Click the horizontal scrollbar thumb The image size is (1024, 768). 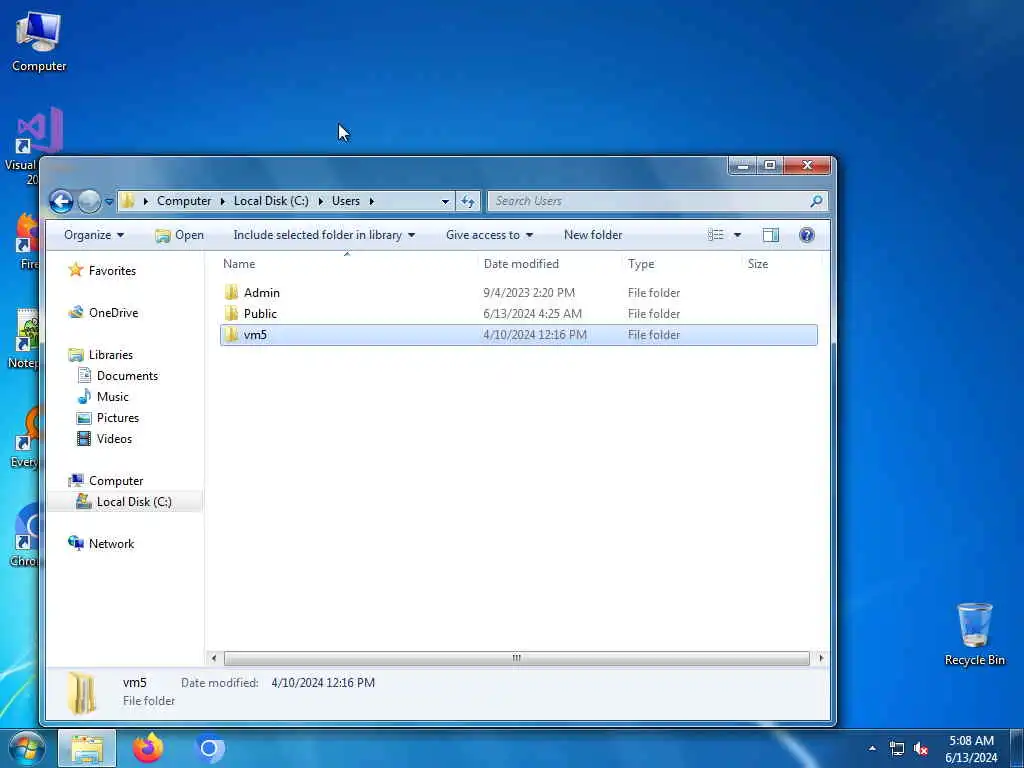(517, 658)
